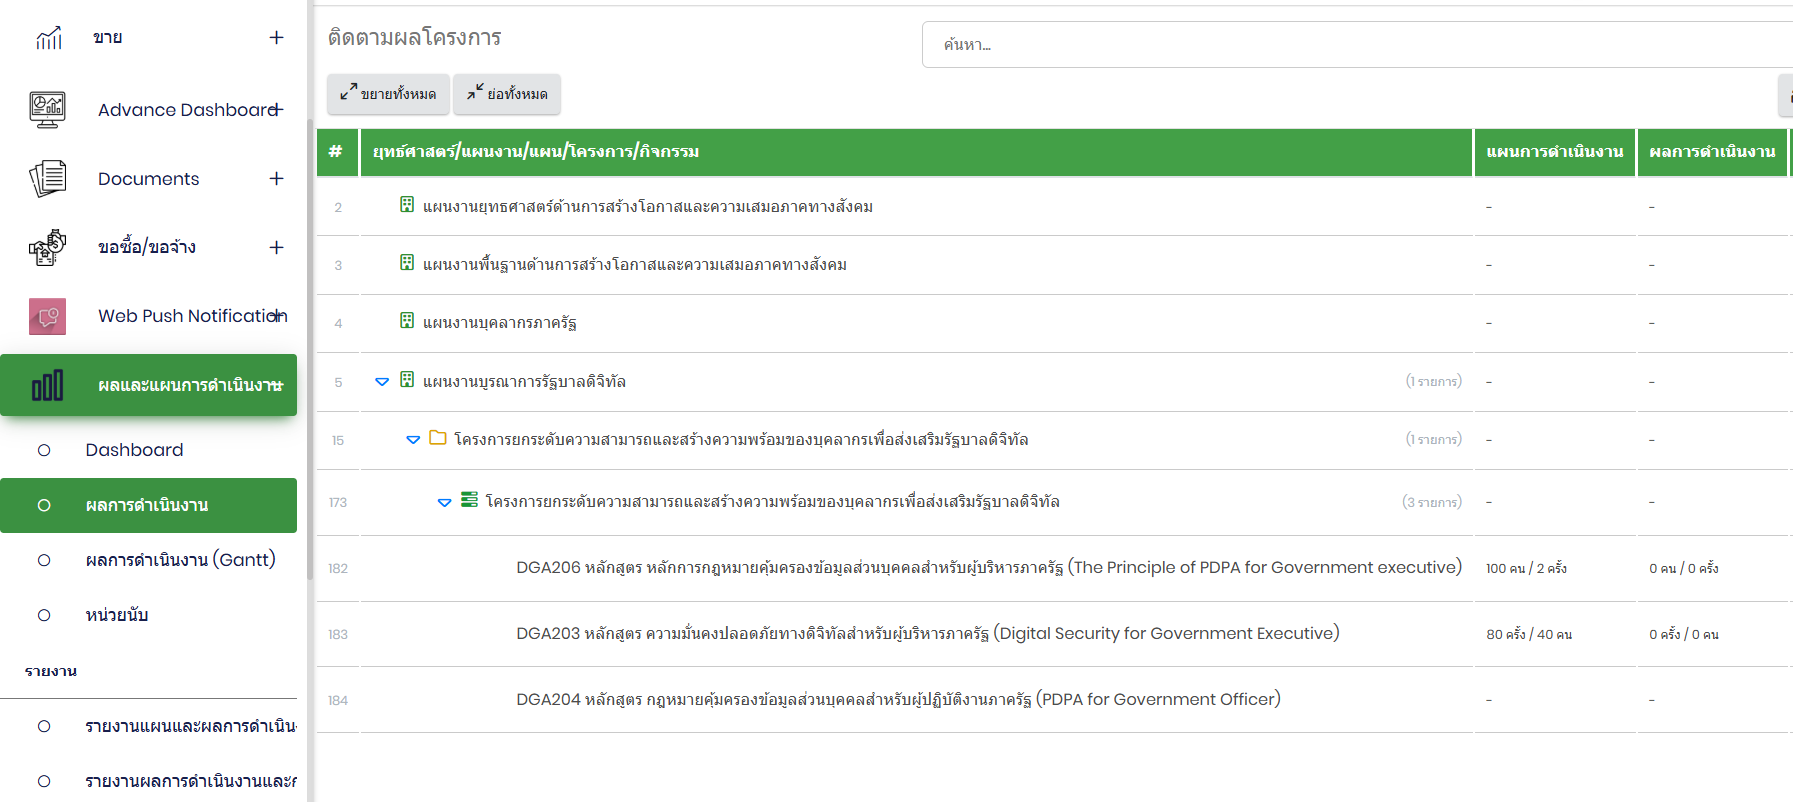Collapse the row 173 project arrow

(x=444, y=502)
